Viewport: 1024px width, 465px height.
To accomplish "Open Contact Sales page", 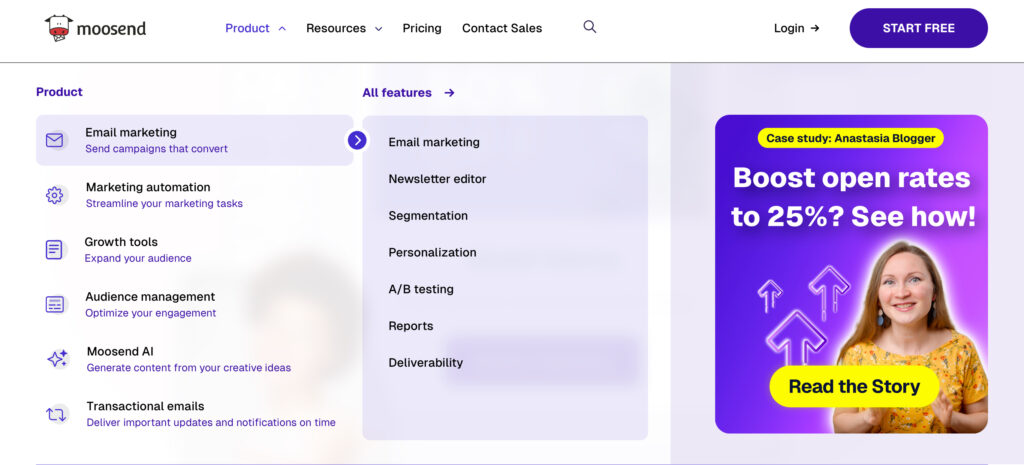I will click(502, 28).
